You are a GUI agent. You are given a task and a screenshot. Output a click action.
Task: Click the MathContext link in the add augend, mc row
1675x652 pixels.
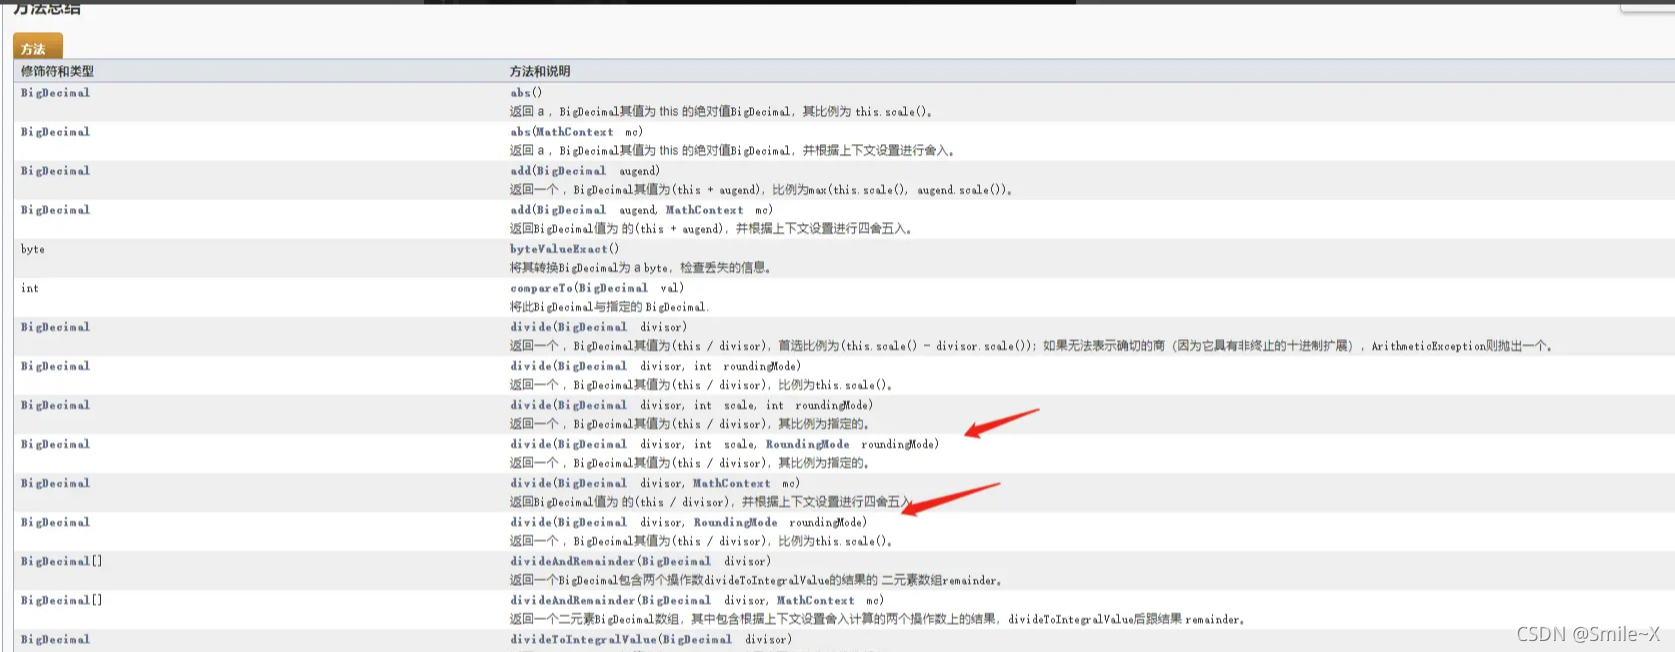pos(705,209)
